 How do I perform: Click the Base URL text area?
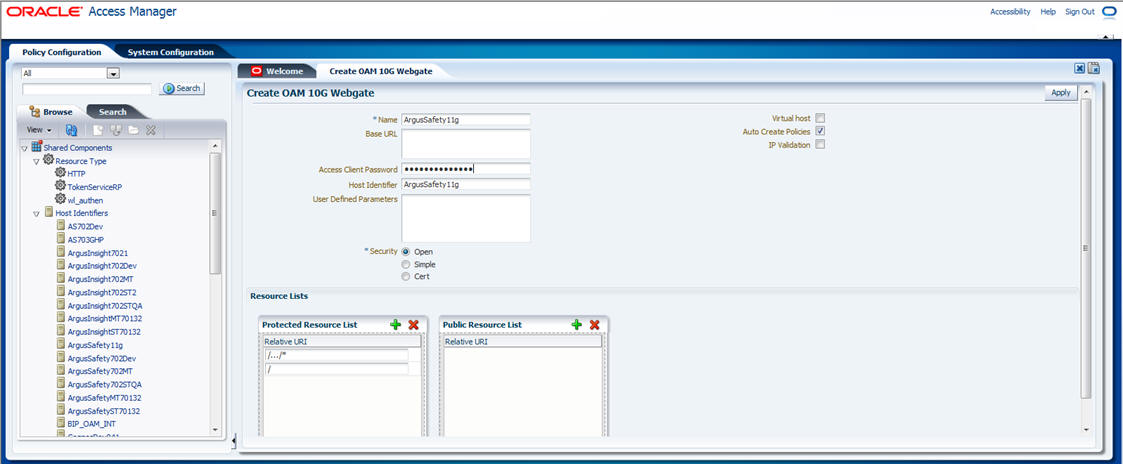(466, 144)
